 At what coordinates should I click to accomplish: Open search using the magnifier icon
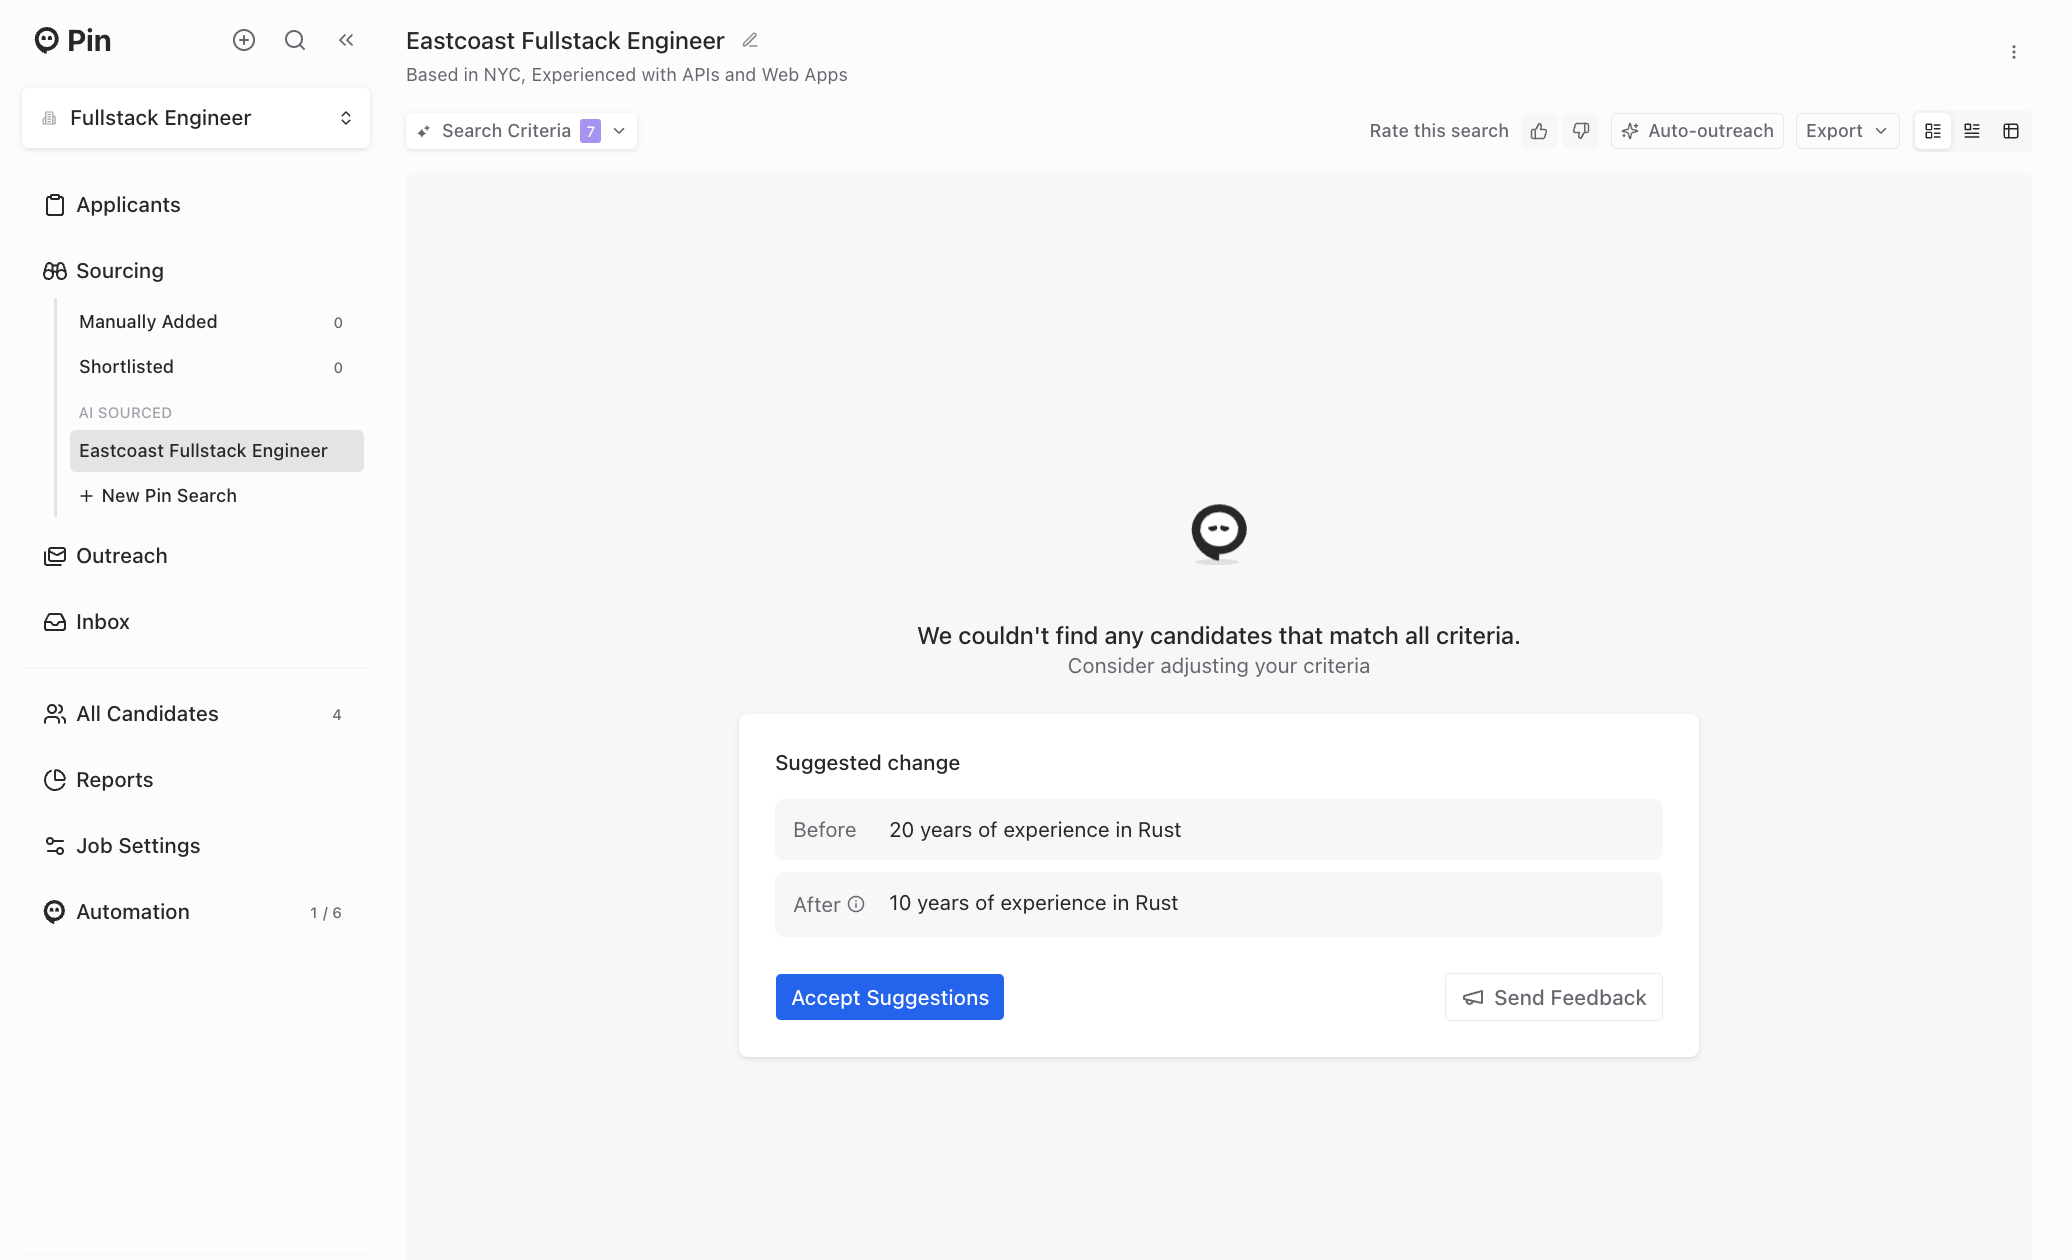[x=295, y=40]
